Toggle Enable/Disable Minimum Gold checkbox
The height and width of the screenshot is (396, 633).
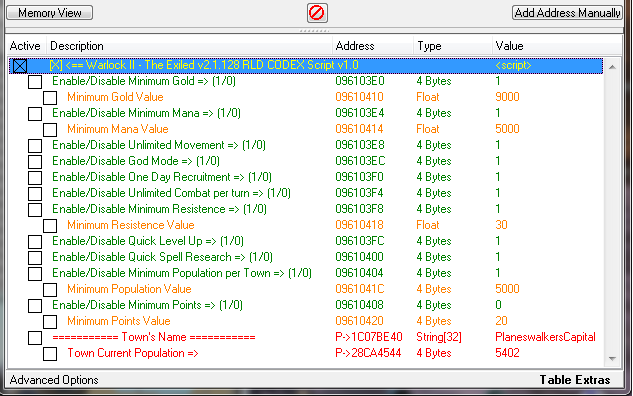tap(35, 82)
